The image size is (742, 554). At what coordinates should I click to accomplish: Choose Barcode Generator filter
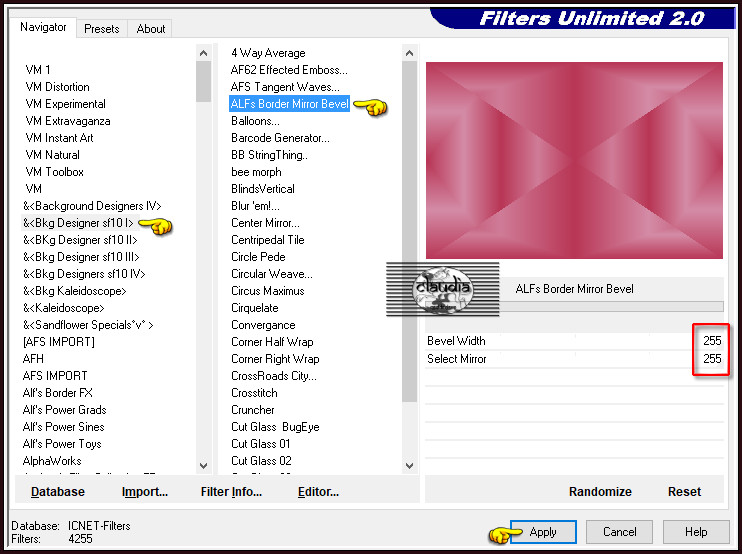(x=280, y=138)
